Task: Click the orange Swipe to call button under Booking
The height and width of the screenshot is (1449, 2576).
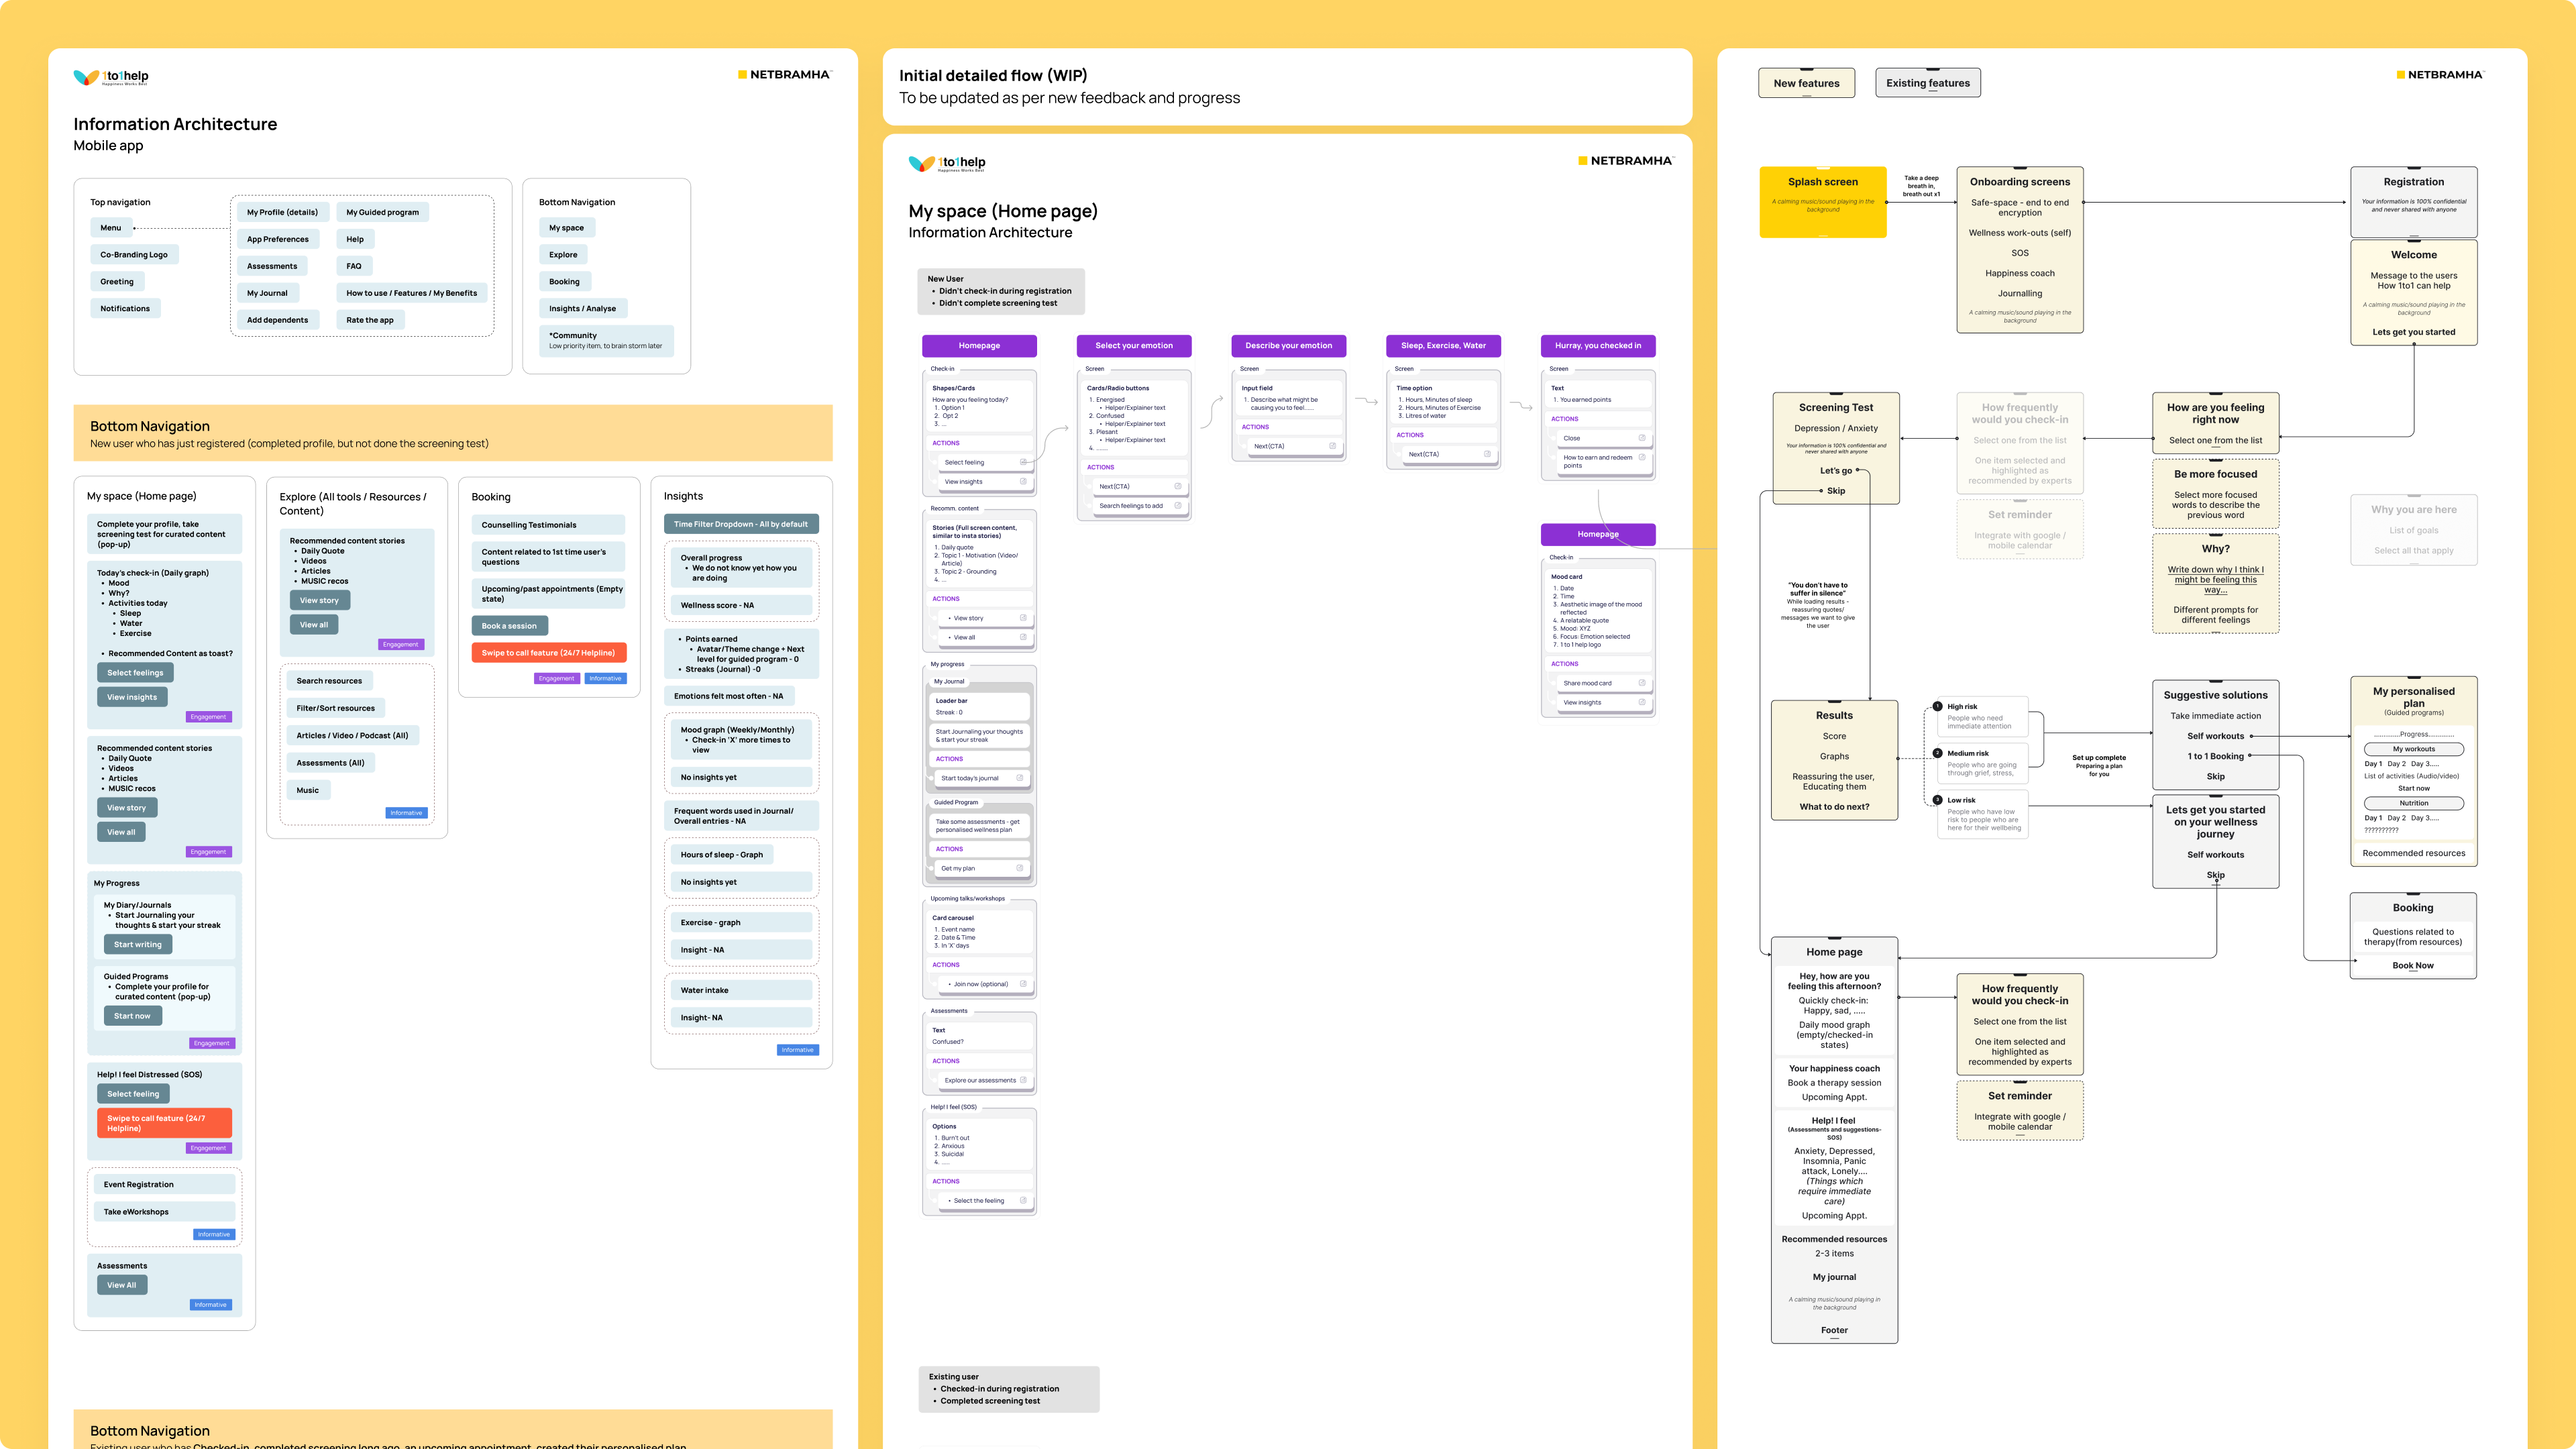Action: coord(548,653)
